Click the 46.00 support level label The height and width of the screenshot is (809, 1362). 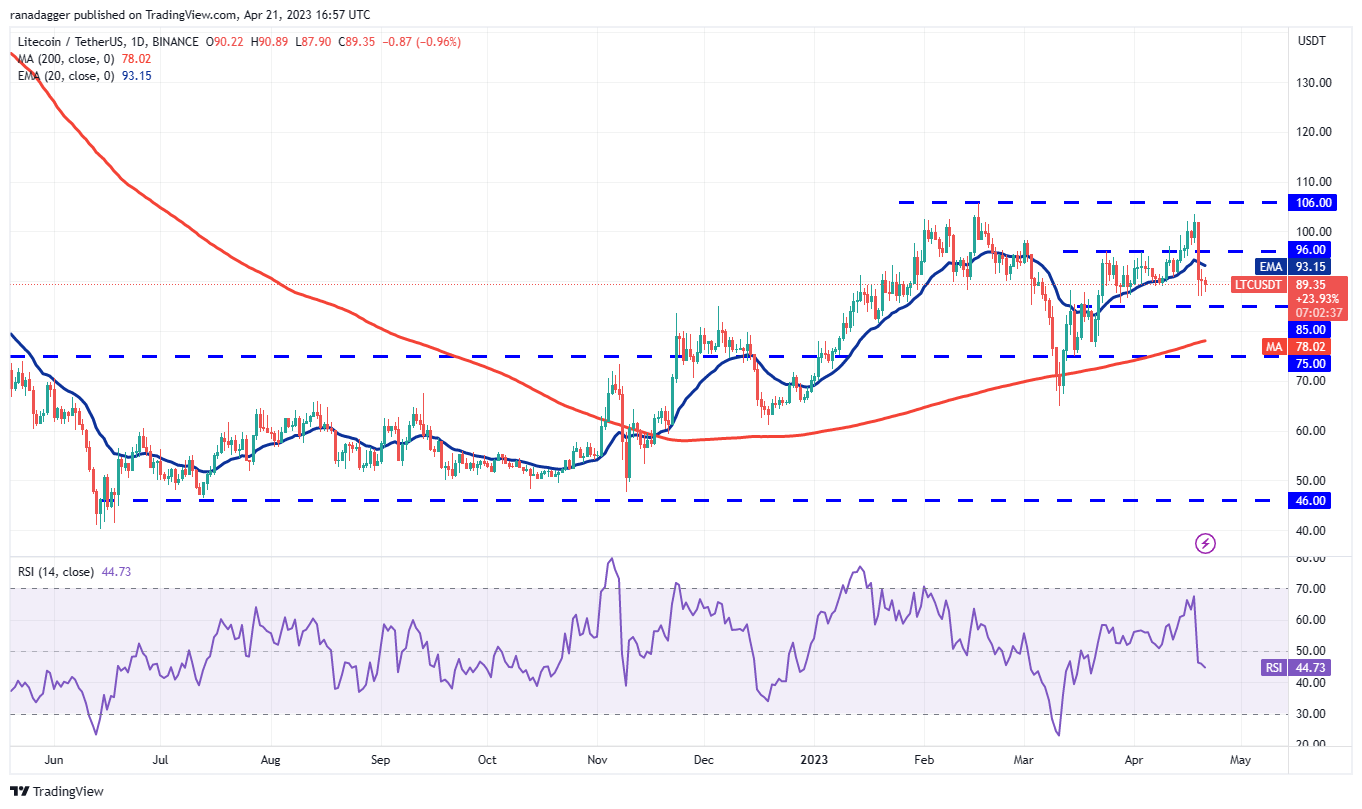click(1311, 500)
